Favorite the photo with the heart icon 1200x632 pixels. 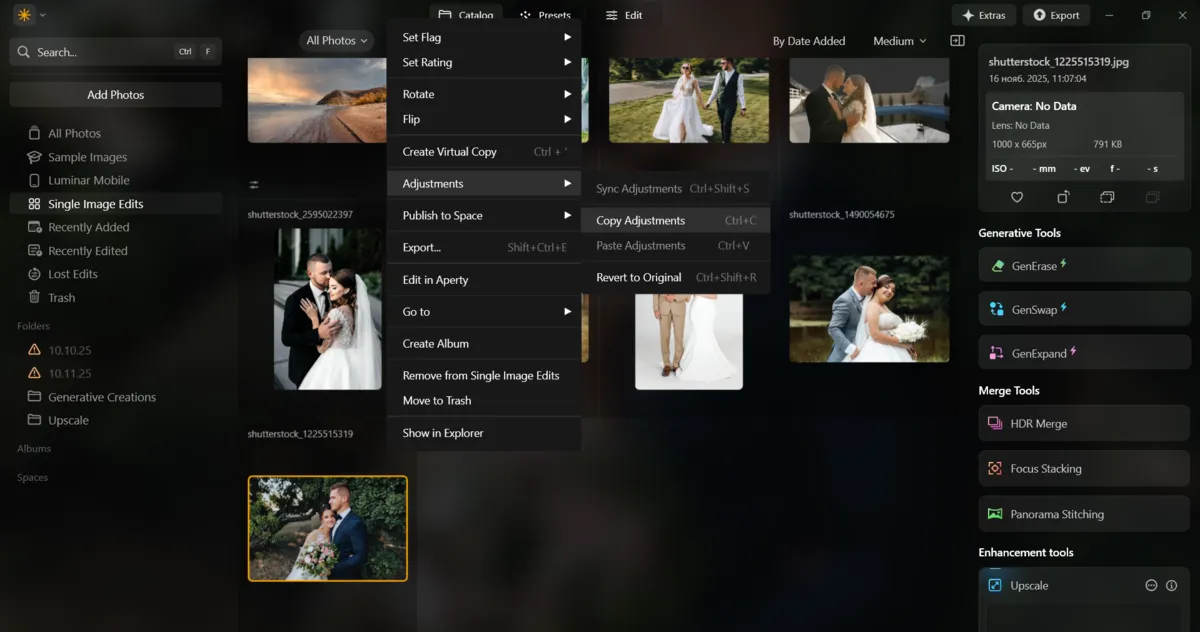[x=1017, y=197]
